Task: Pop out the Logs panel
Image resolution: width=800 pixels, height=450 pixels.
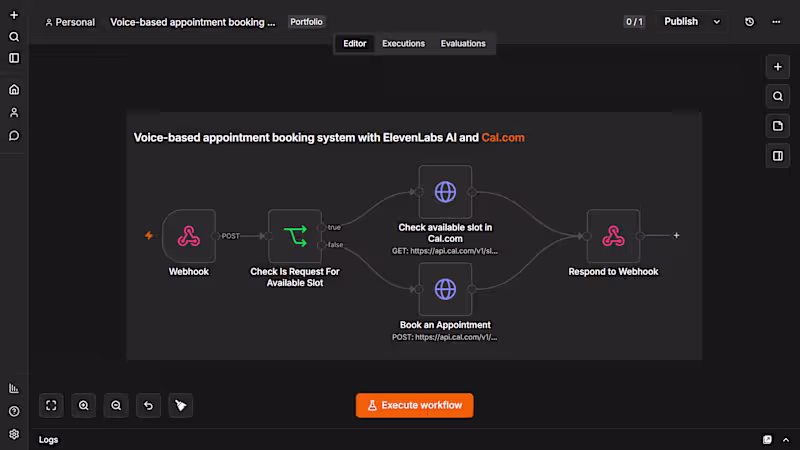Action: pyautogui.click(x=767, y=439)
